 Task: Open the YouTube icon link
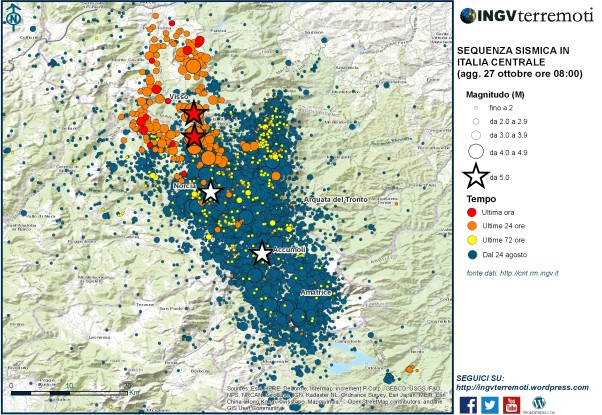[x=511, y=405]
